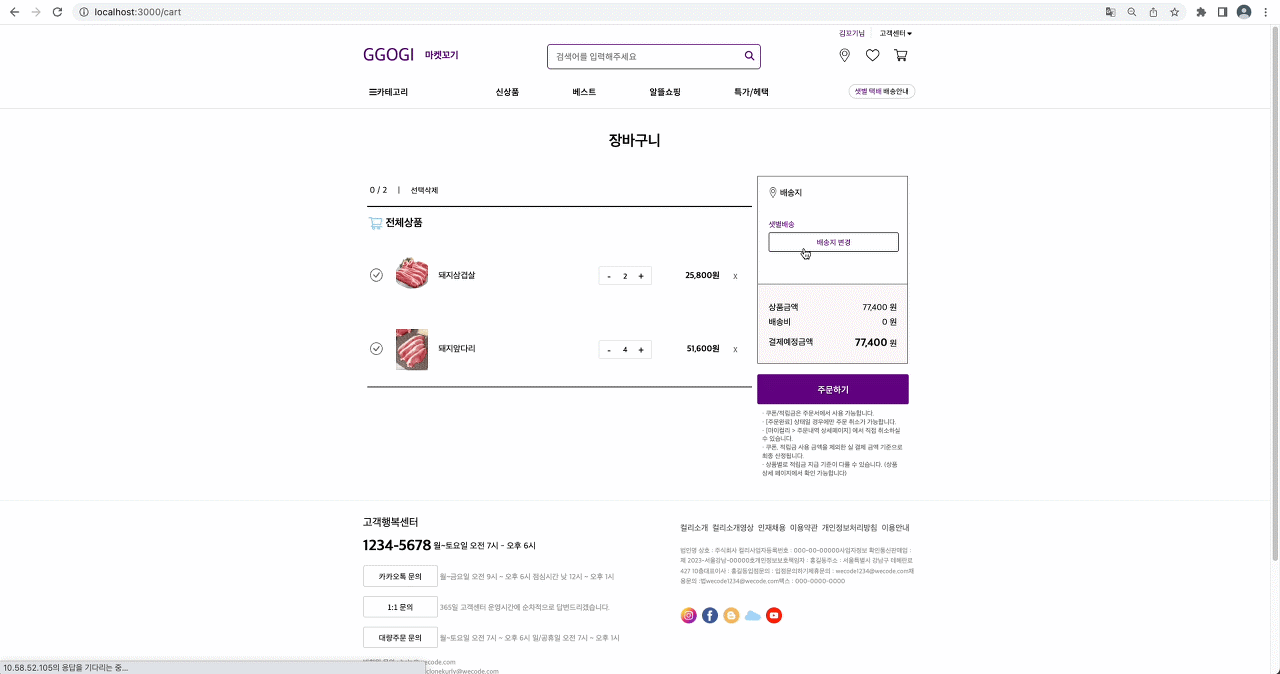Open the YouTube social icon
This screenshot has height=674, width=1280.
click(774, 615)
